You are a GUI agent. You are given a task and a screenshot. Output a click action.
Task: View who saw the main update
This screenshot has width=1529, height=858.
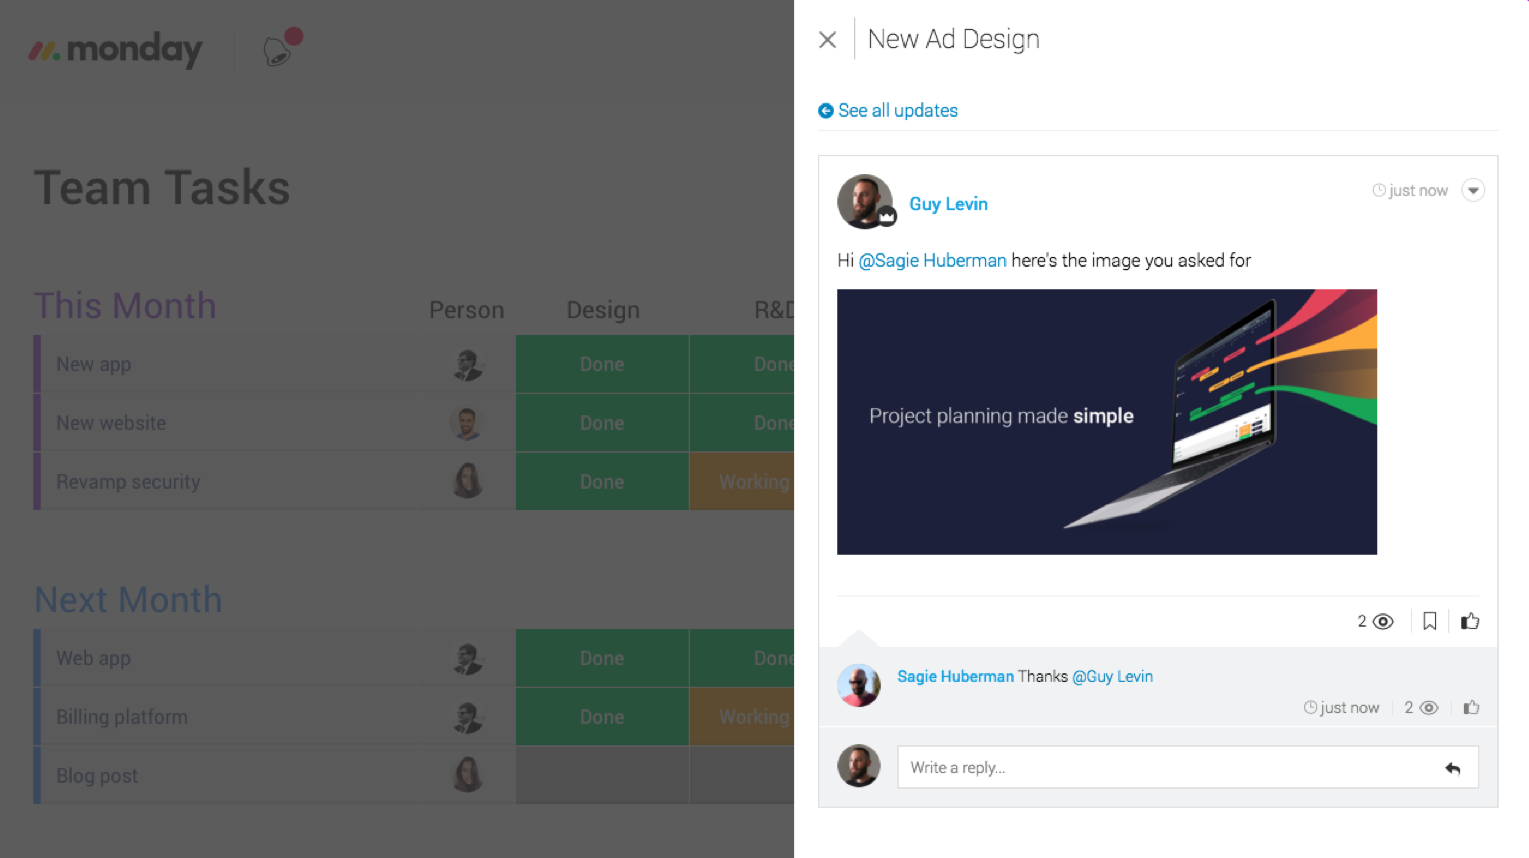click(1376, 622)
